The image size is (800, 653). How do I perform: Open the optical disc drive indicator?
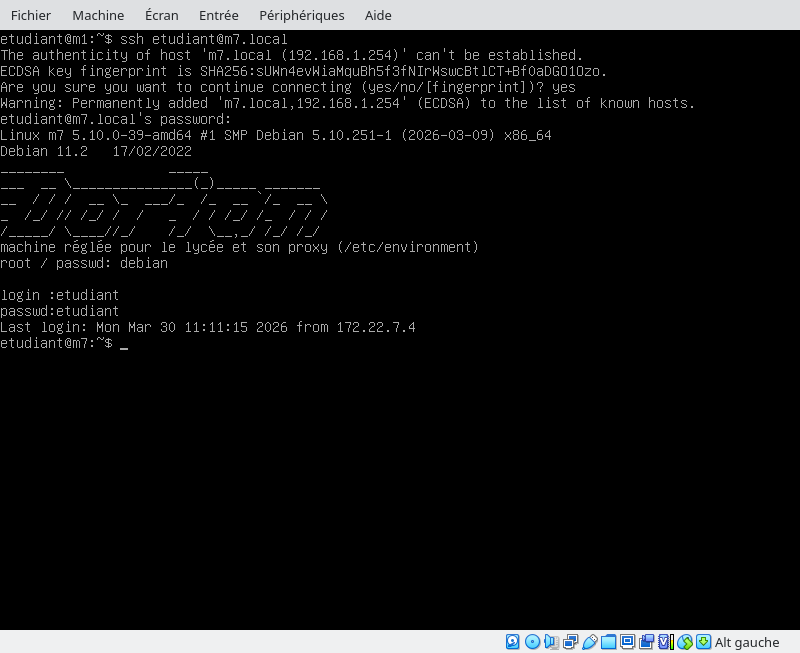[x=532, y=642]
